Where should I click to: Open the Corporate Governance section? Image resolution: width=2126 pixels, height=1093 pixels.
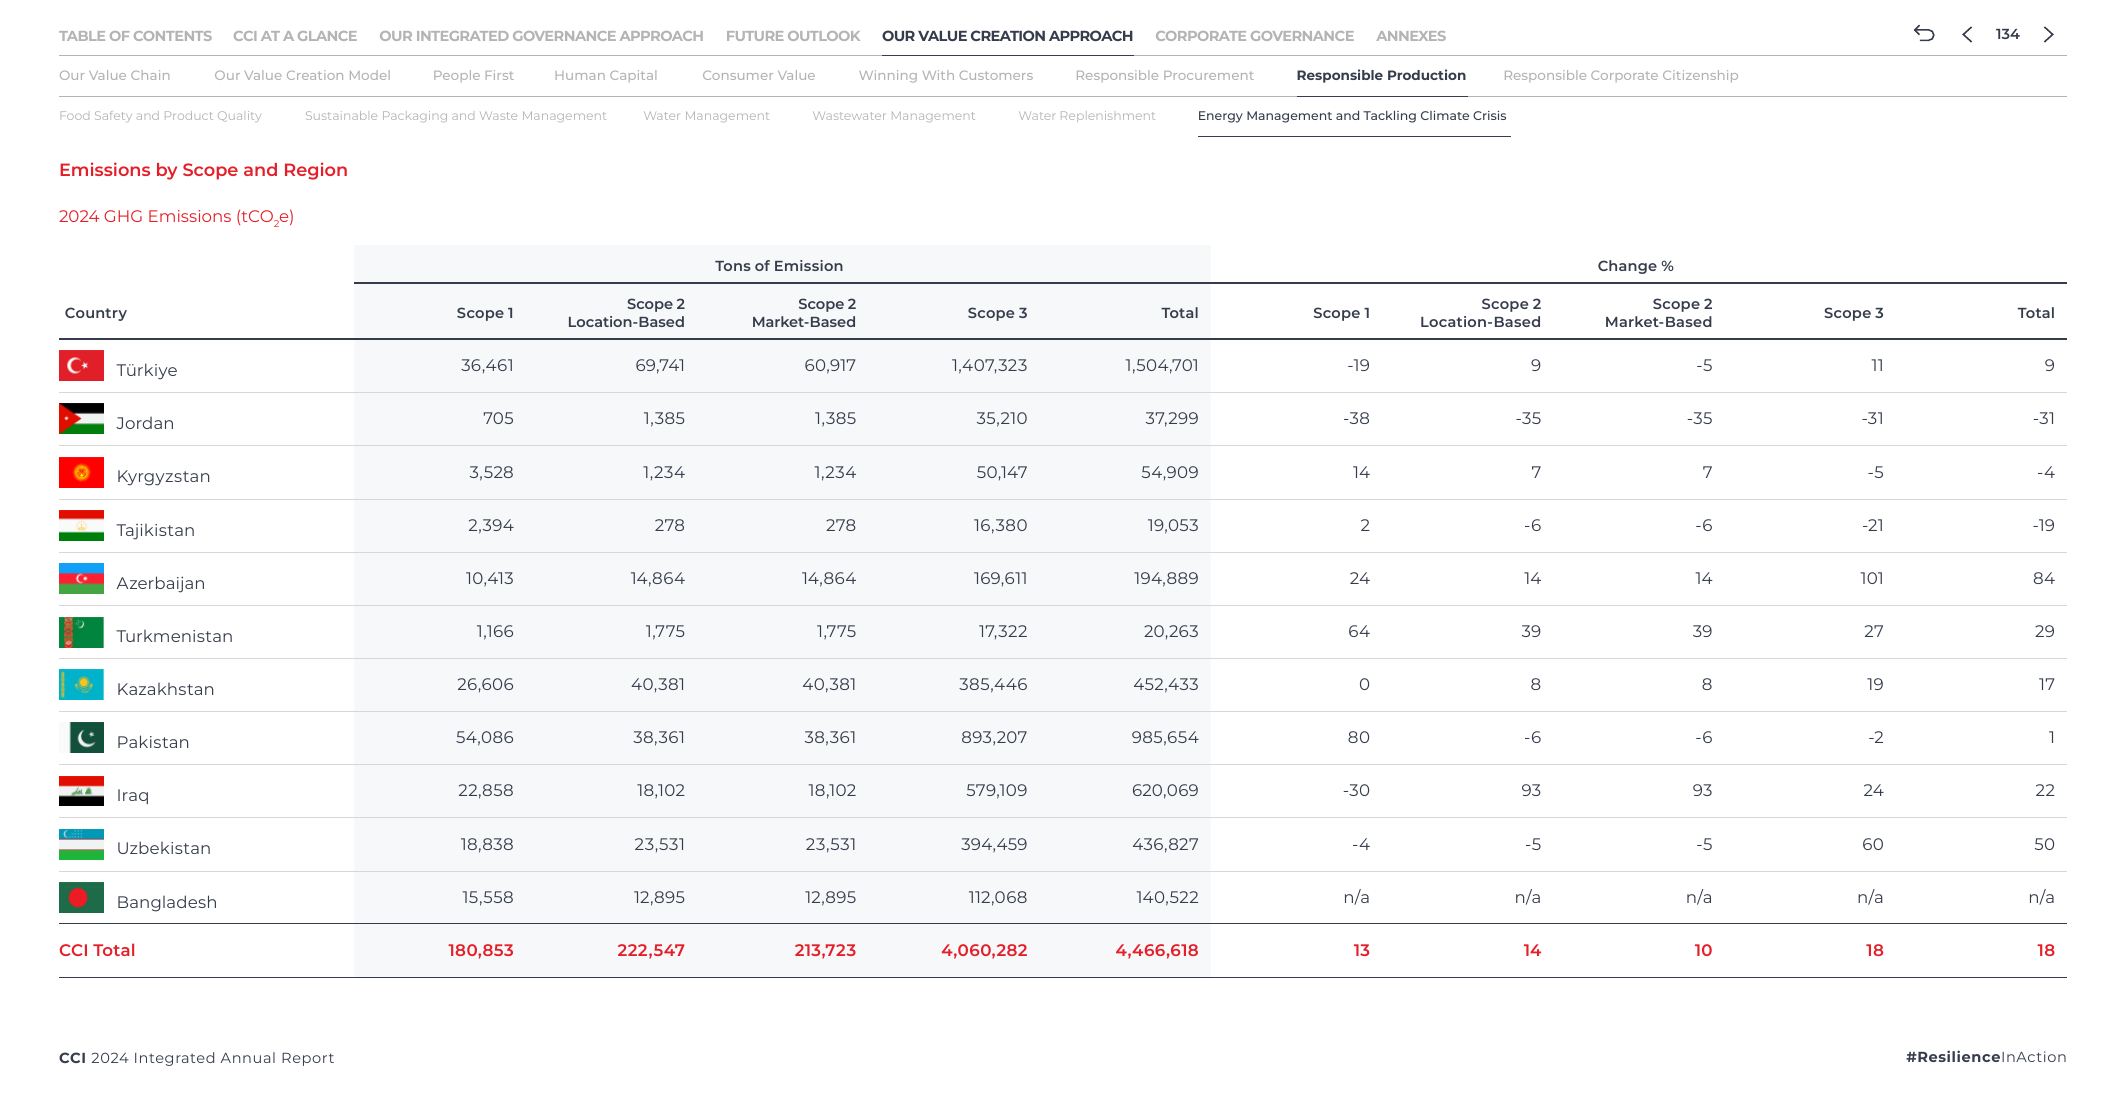1254,36
